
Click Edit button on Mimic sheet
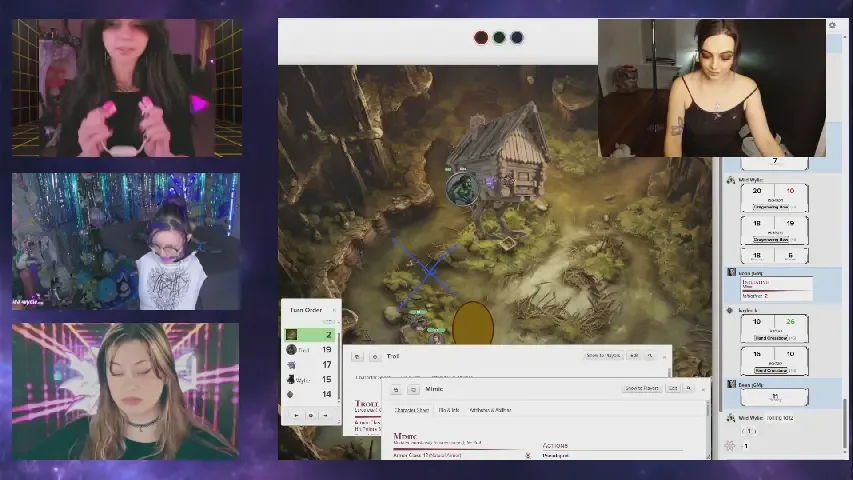pyautogui.click(x=673, y=388)
